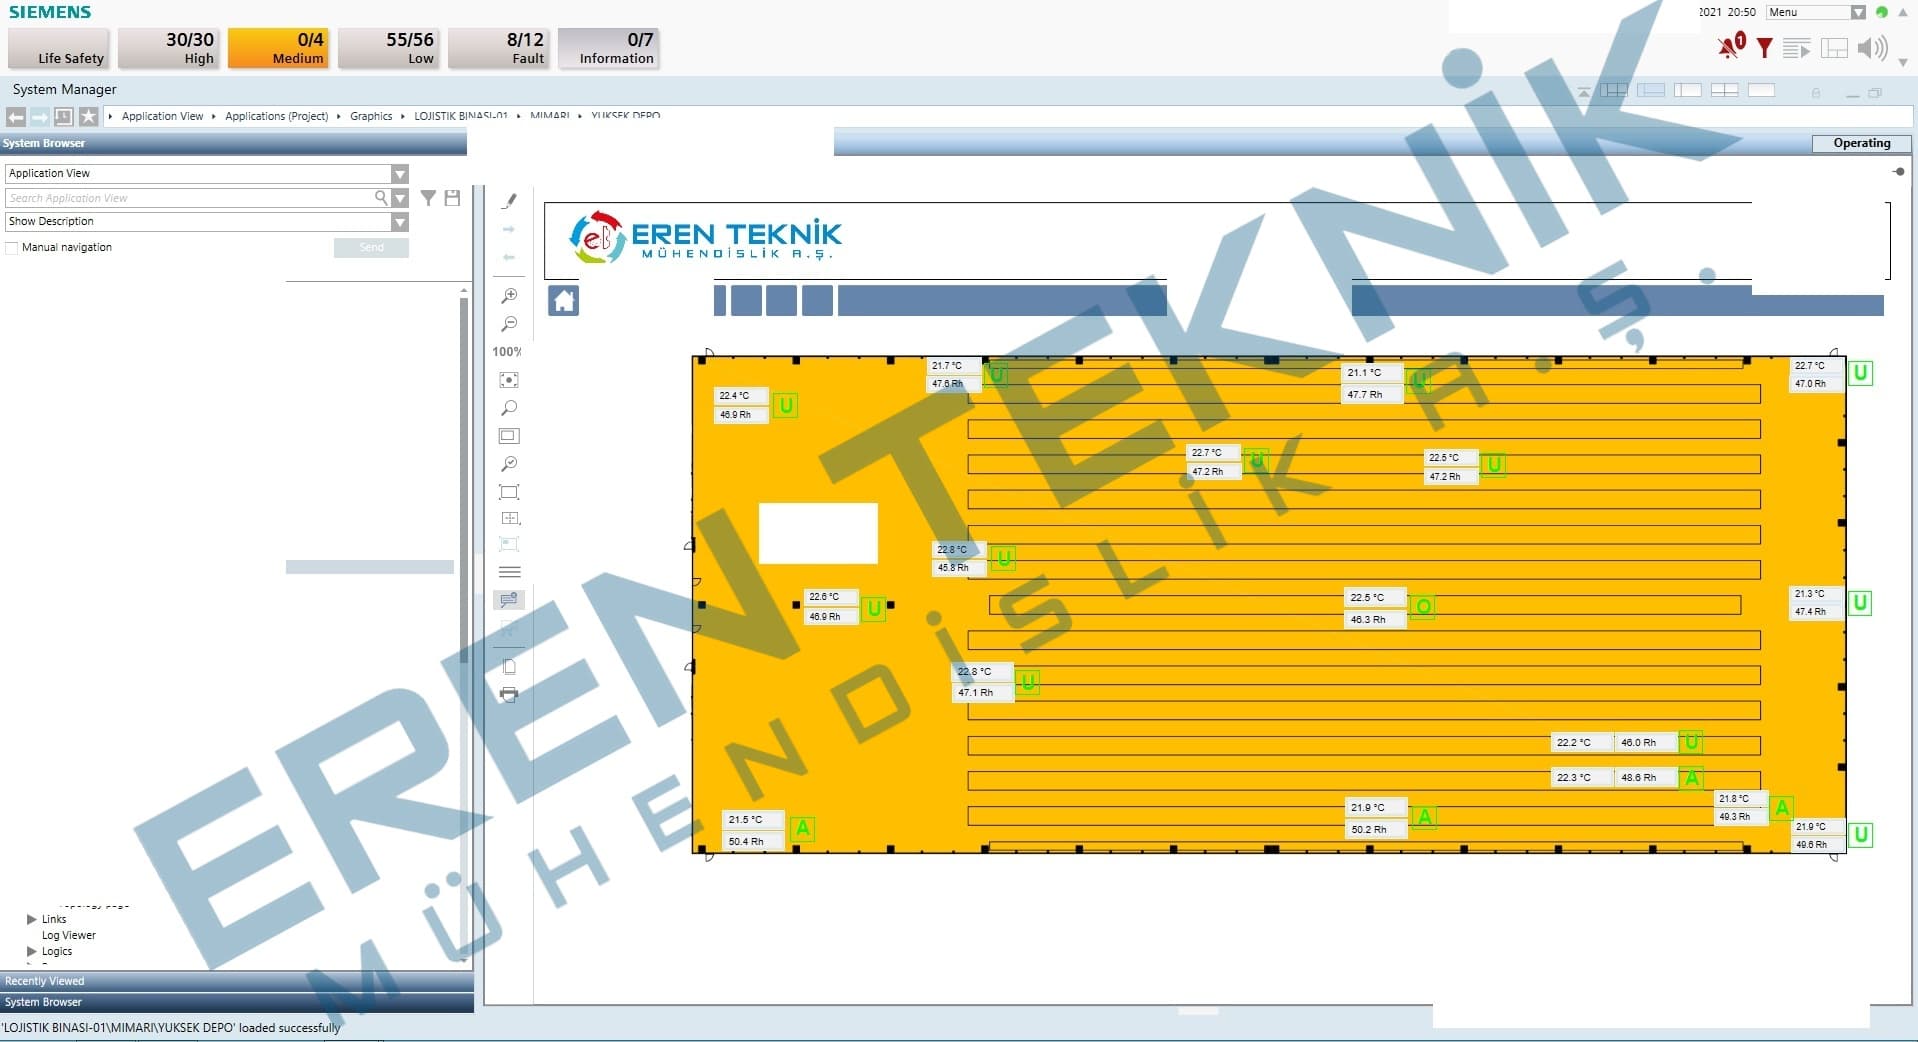Click the save icon beside search filter

453,198
